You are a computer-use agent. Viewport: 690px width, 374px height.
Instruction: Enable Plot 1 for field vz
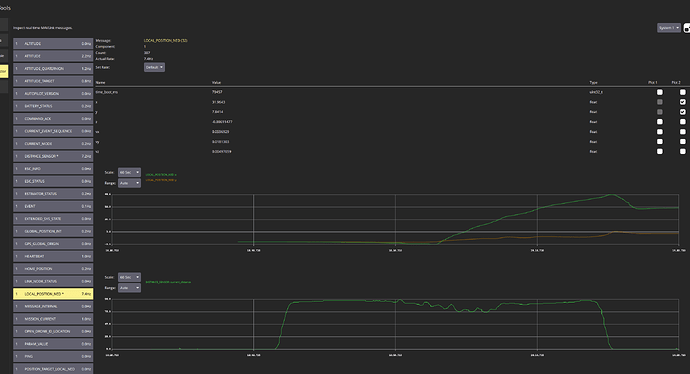click(x=660, y=151)
